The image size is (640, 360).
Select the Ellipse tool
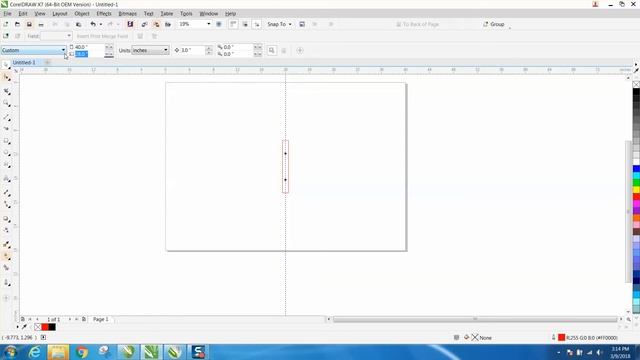pyautogui.click(x=6, y=153)
